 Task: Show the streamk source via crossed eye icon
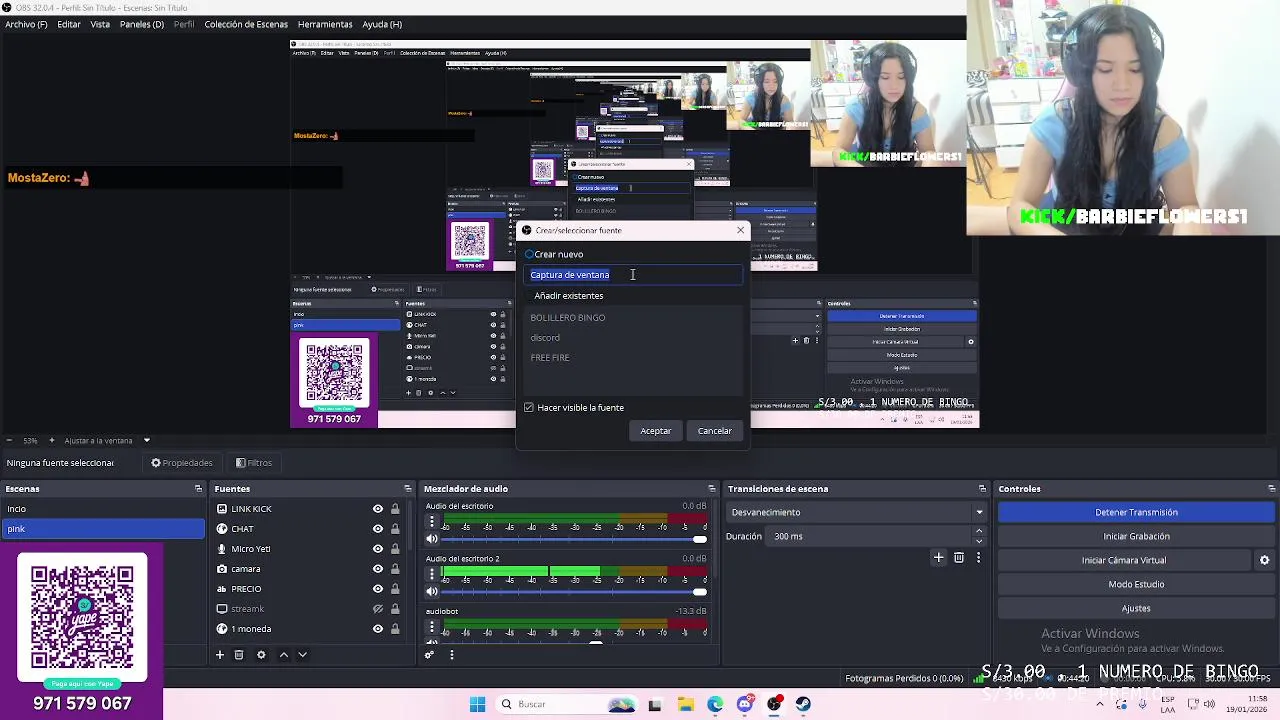(378, 609)
